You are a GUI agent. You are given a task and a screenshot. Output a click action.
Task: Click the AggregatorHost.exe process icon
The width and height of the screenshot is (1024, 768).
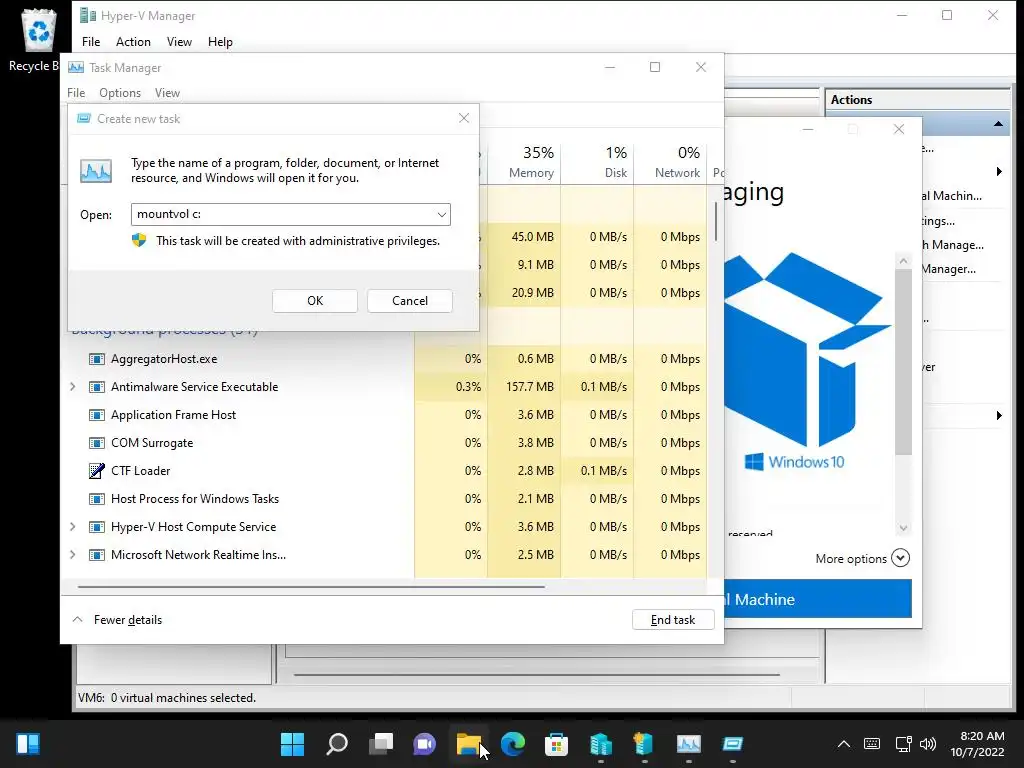(97, 359)
